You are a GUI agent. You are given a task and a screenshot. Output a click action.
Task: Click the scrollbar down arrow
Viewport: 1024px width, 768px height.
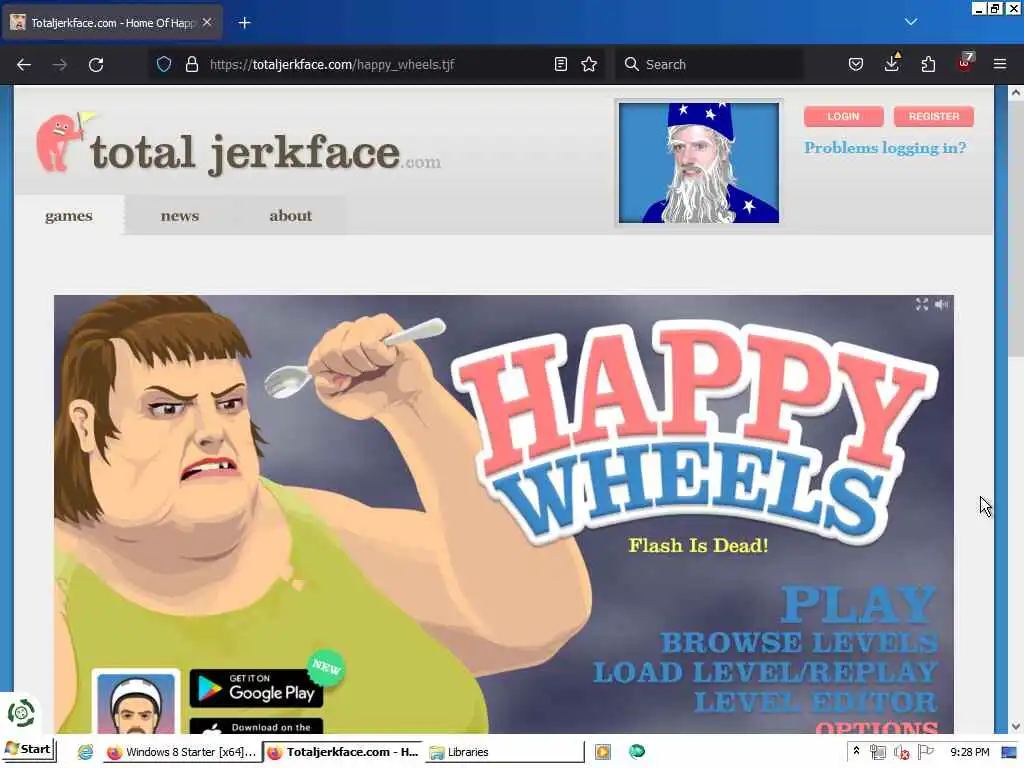[1016, 726]
